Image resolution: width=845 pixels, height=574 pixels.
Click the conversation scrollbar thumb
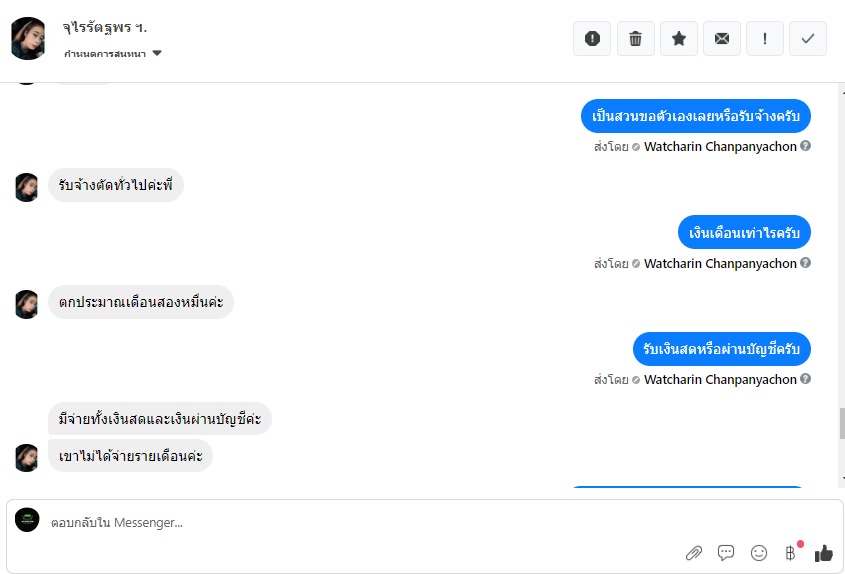(842, 424)
